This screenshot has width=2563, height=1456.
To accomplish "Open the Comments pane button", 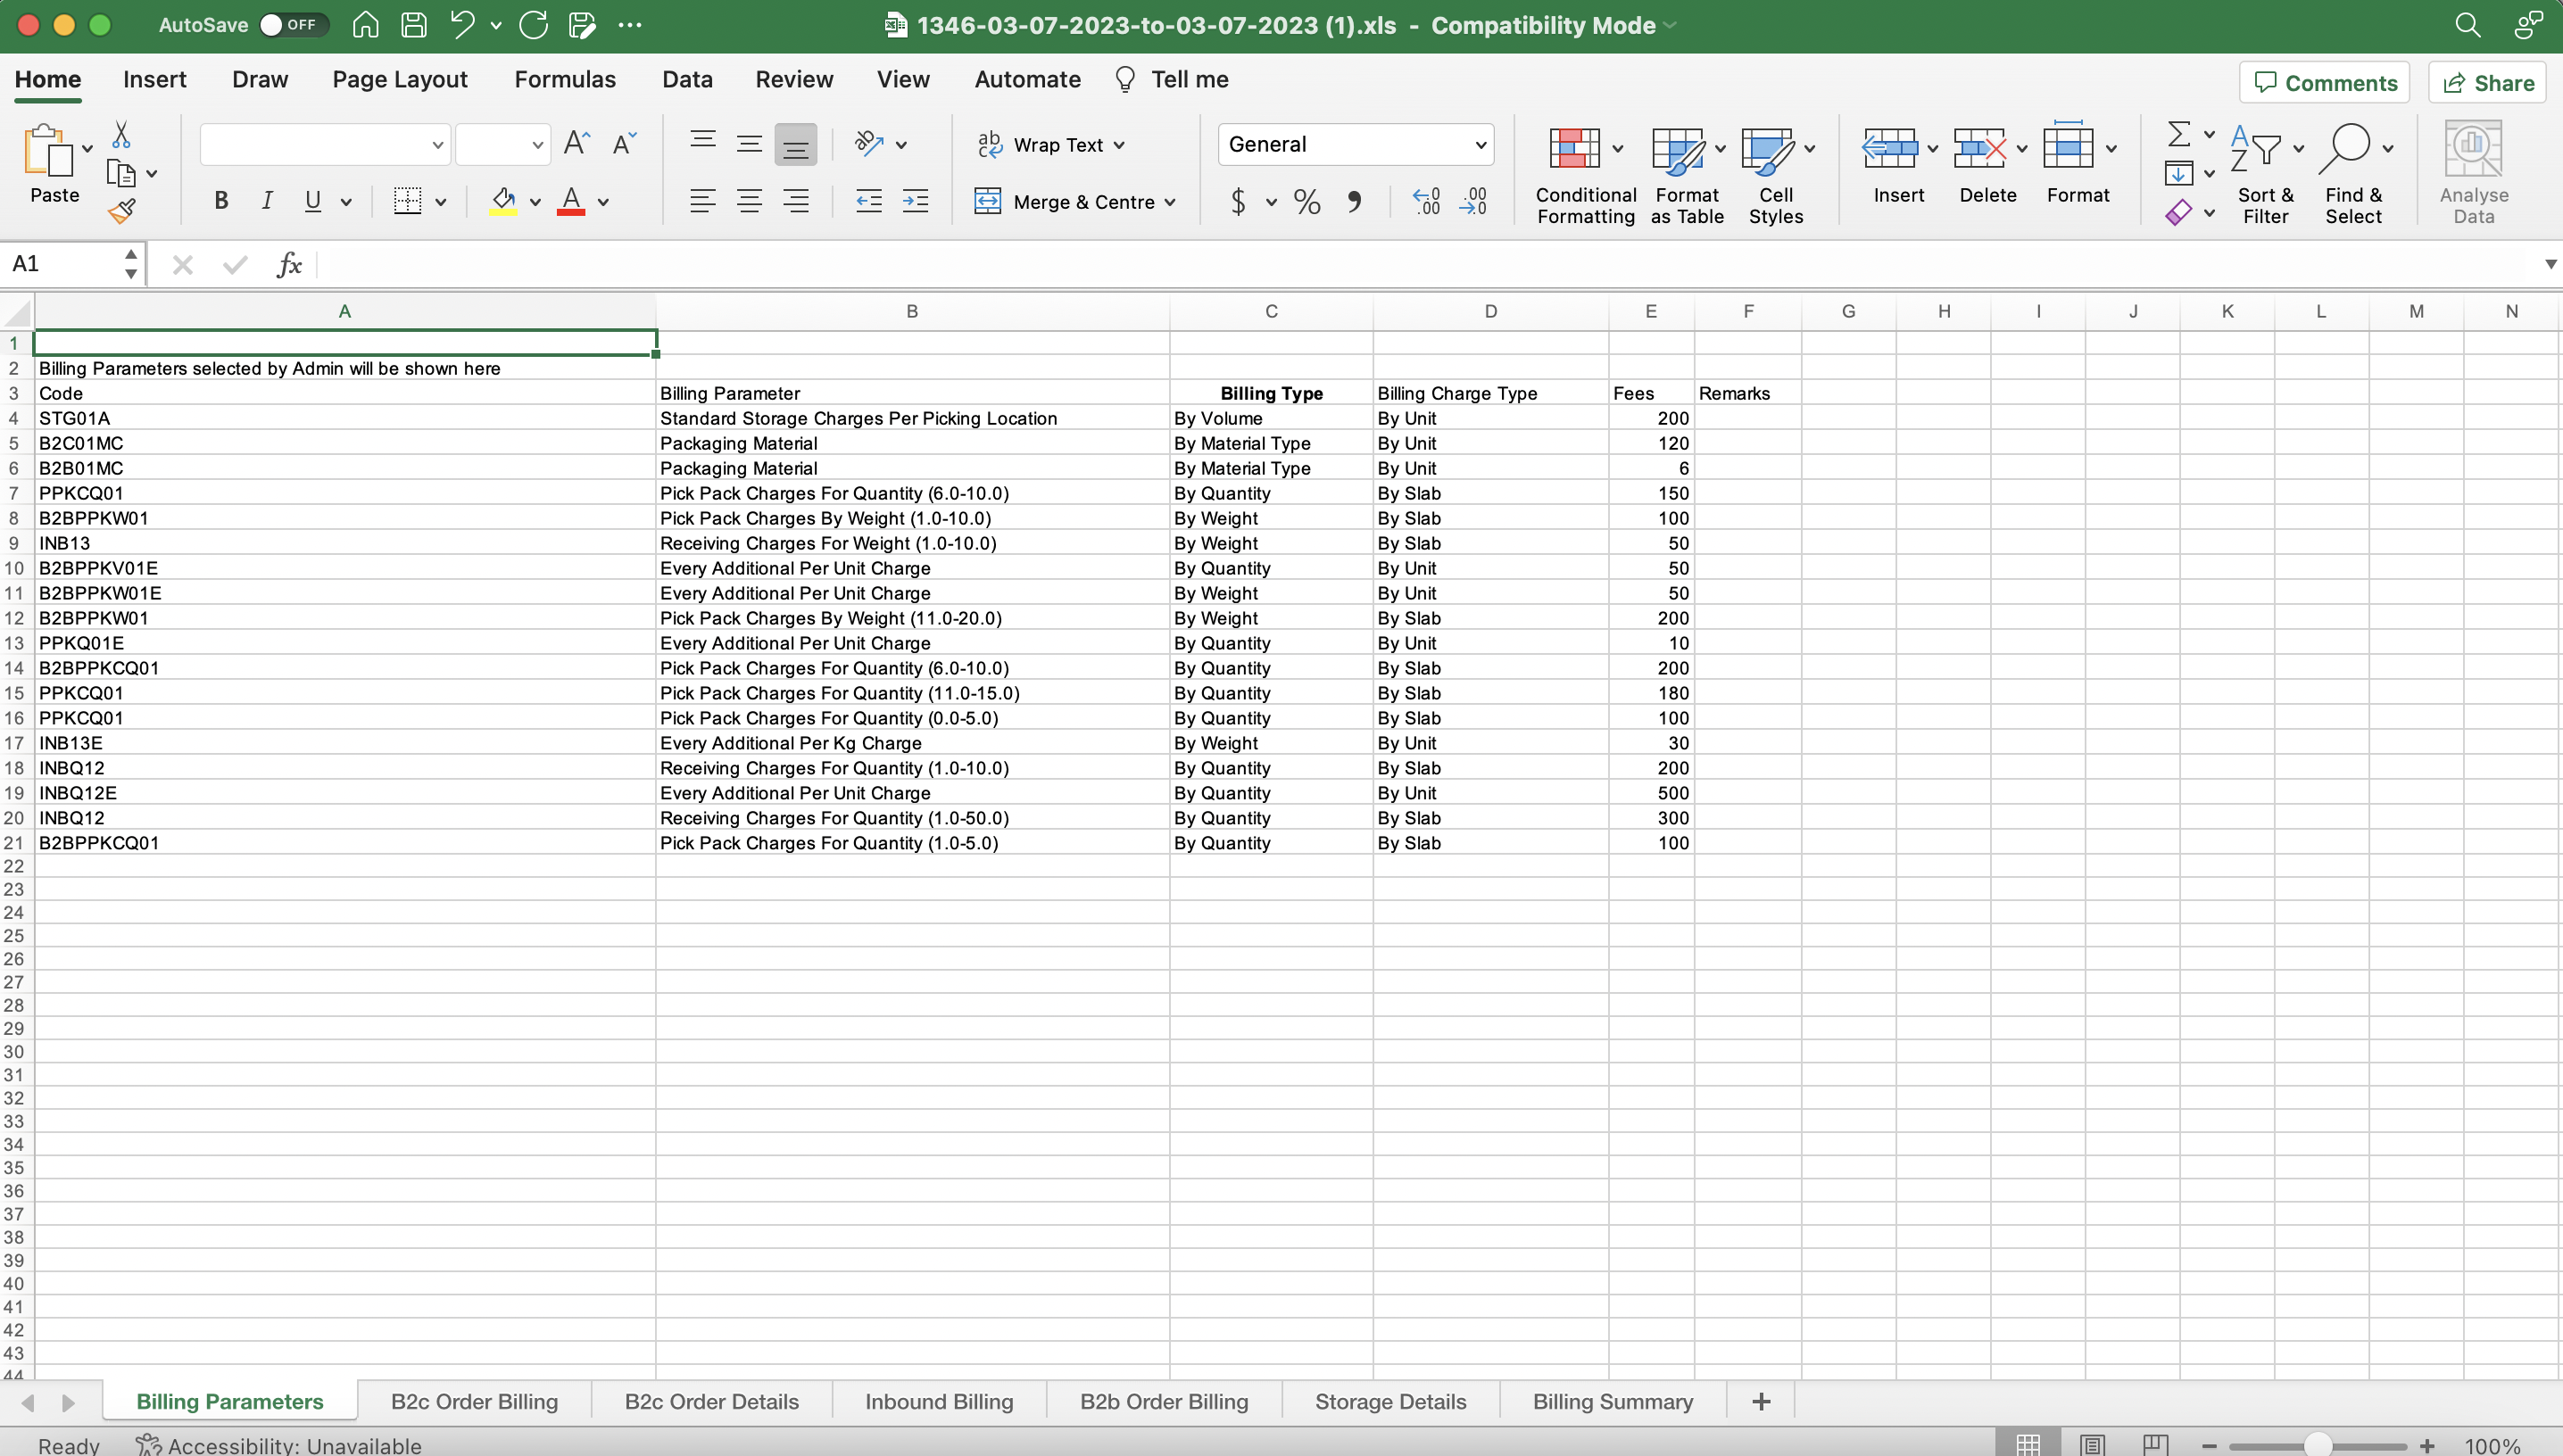I will coord(2325,83).
